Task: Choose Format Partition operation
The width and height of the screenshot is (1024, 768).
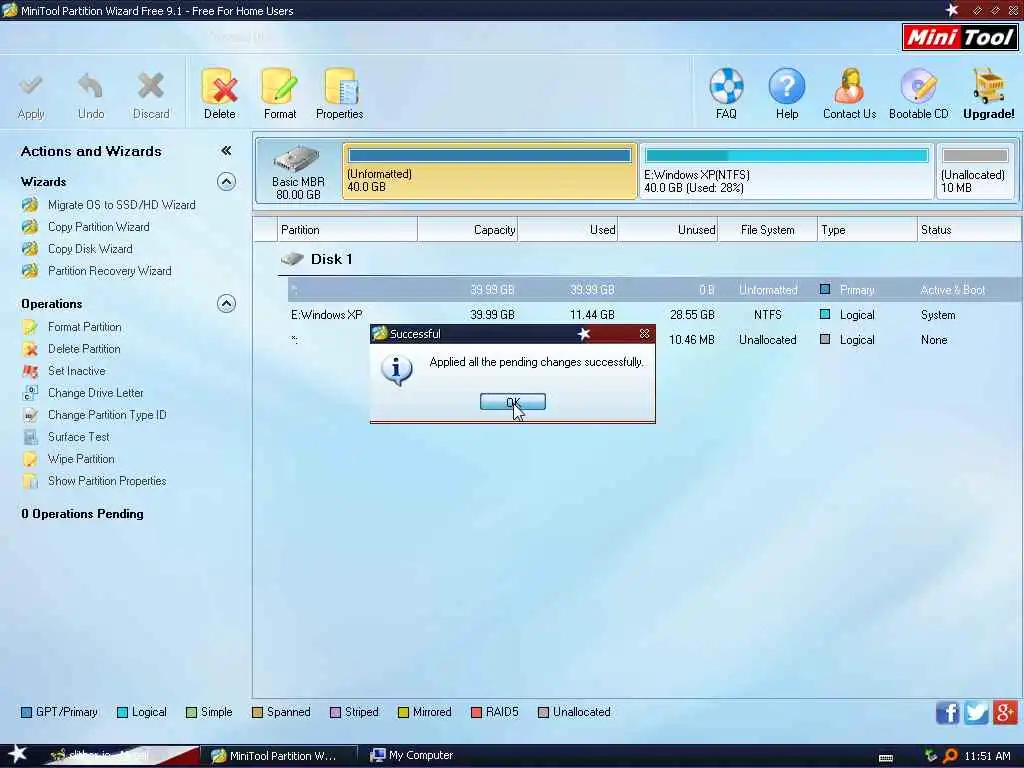Action: click(84, 327)
